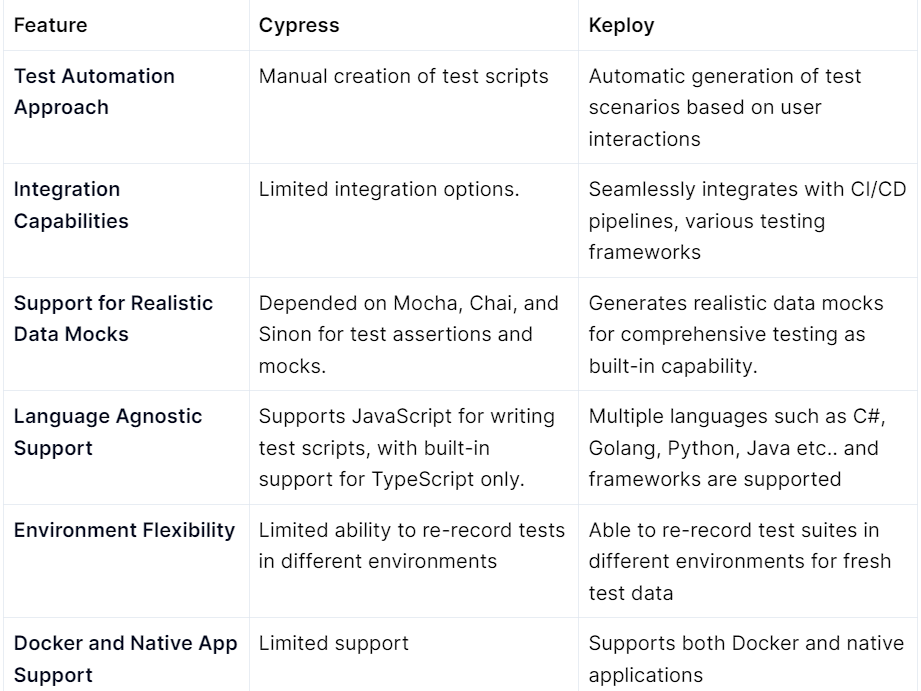921x691 pixels.
Task: Select the "Integration Capabilities" row label
Action: 71,205
